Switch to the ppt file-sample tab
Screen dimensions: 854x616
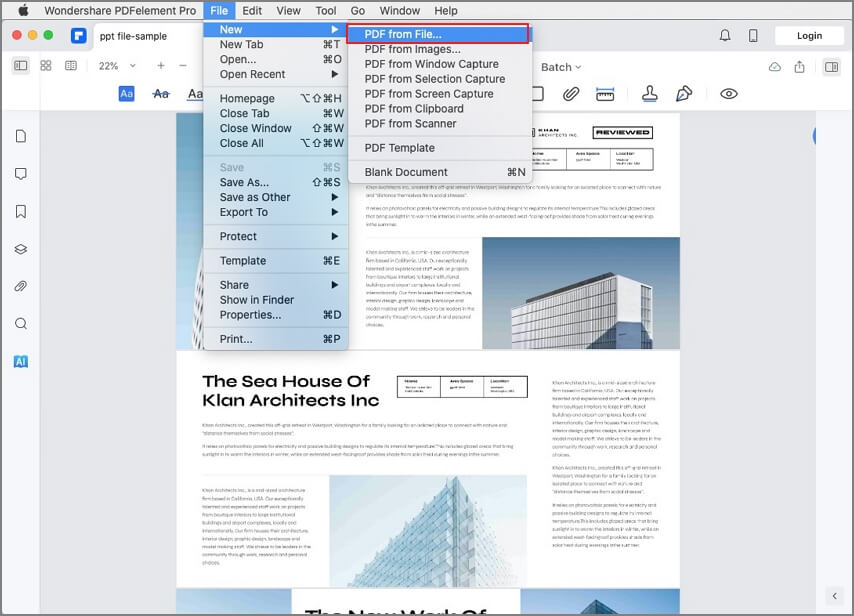[x=133, y=36]
